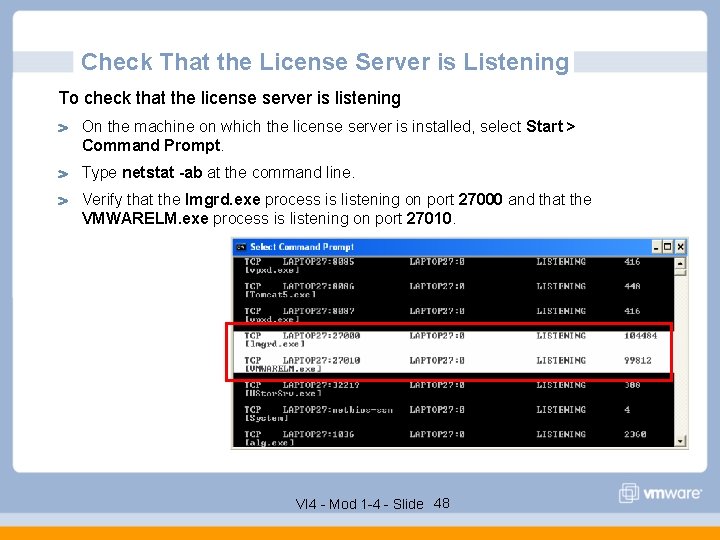
Task: Click the LAPTOP27:8085 address entry
Action: [318, 262]
